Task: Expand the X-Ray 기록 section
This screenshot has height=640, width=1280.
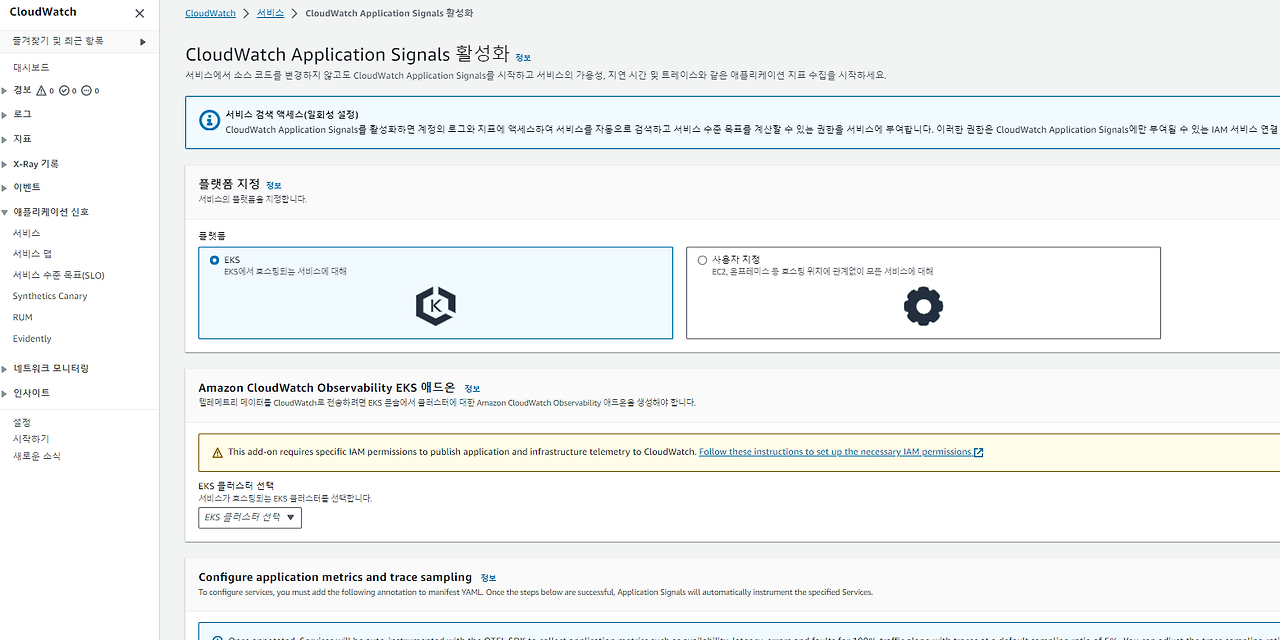Action: click(x=4, y=164)
